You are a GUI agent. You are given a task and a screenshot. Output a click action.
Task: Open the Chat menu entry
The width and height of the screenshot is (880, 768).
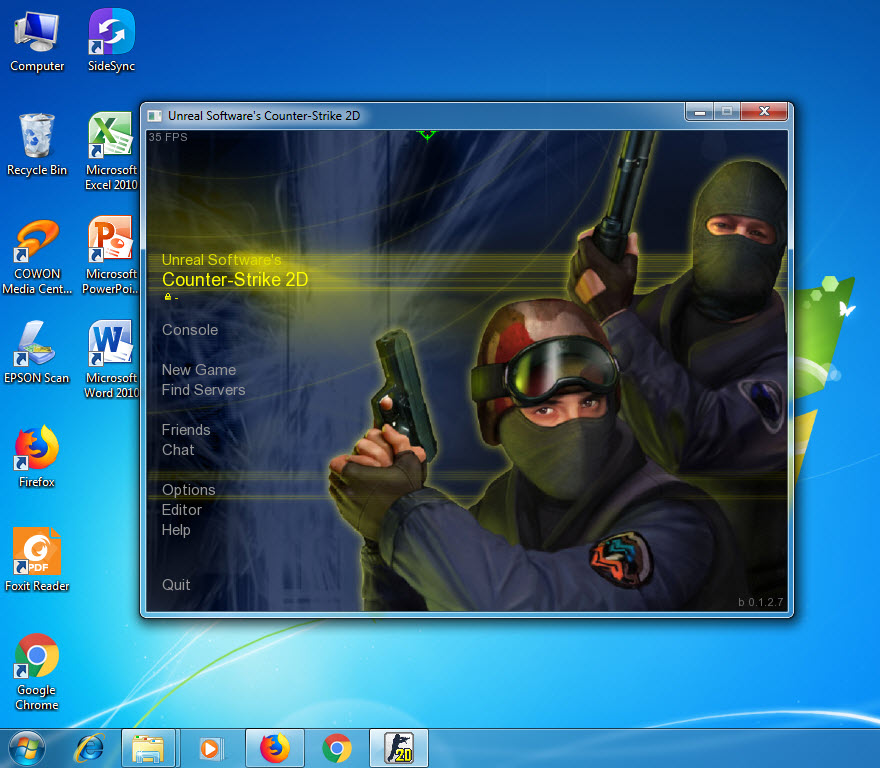[178, 450]
